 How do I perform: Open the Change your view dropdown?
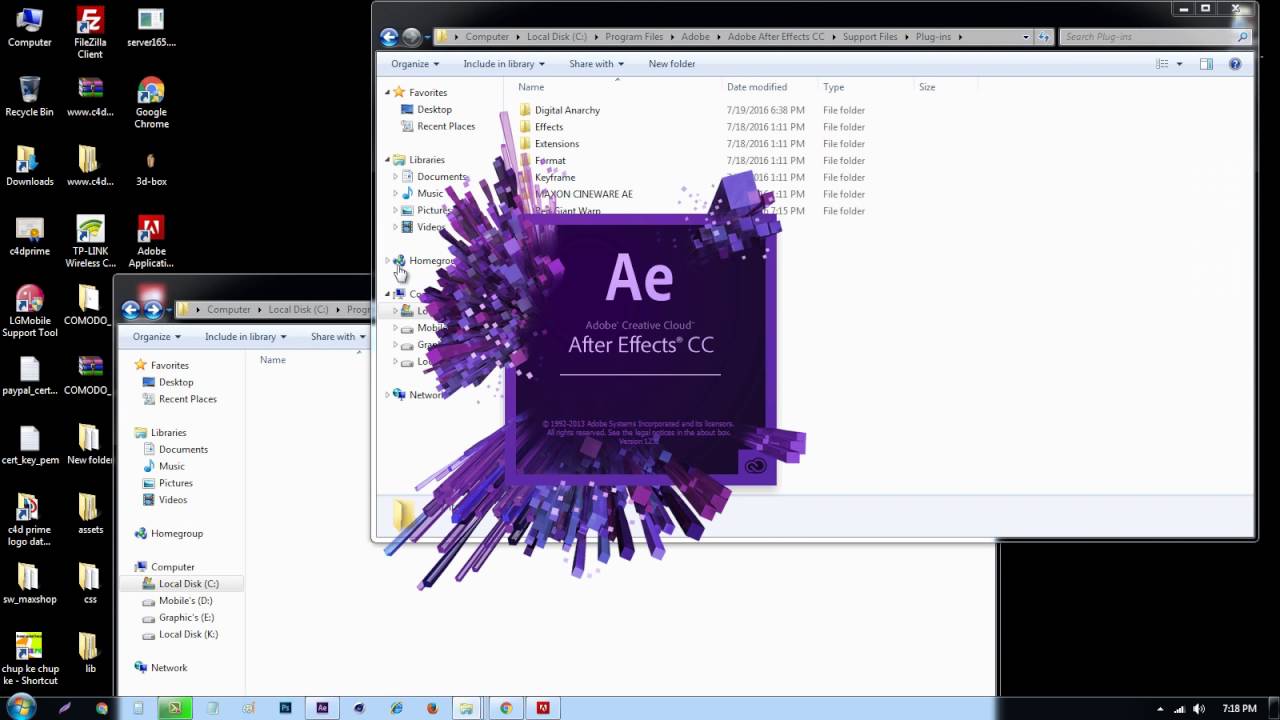pos(1180,64)
